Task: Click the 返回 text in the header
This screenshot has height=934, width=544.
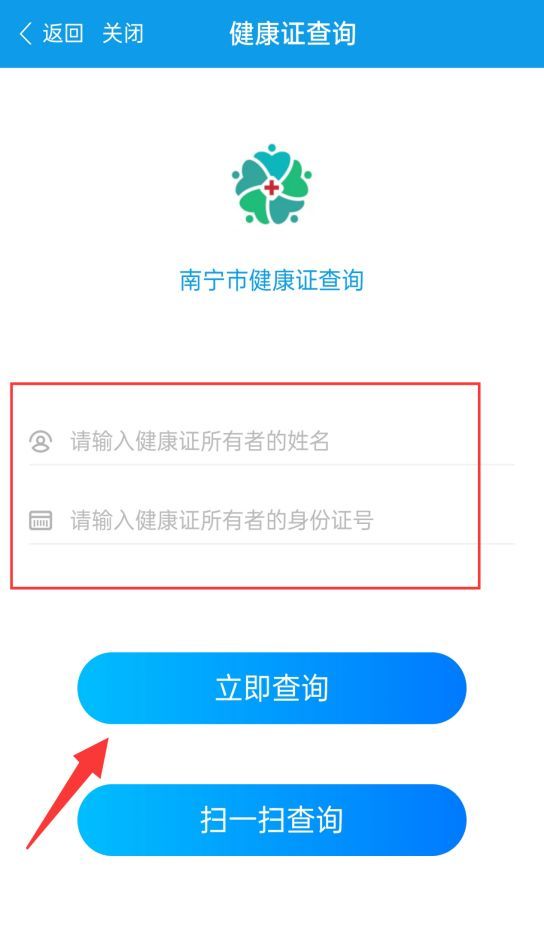Action: tap(63, 34)
